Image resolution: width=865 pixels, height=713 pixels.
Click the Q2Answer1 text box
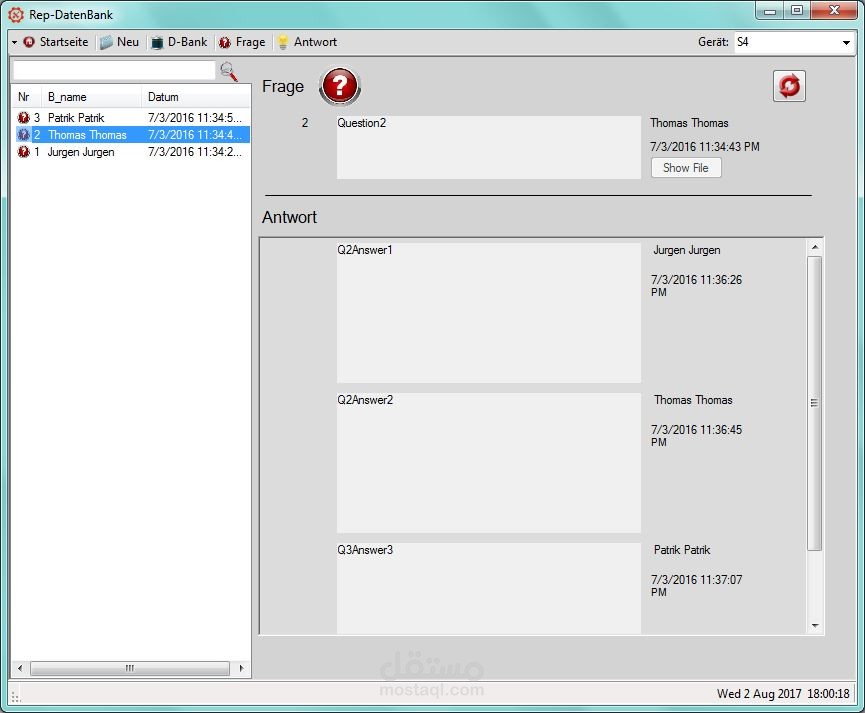pos(489,313)
